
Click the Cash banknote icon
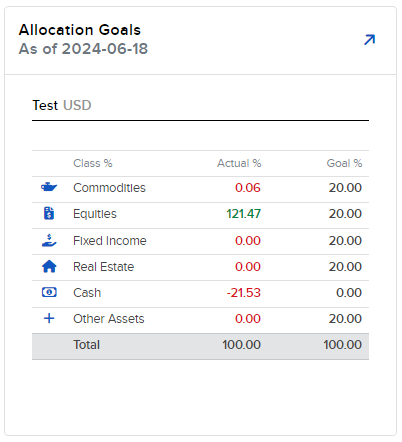[49, 292]
